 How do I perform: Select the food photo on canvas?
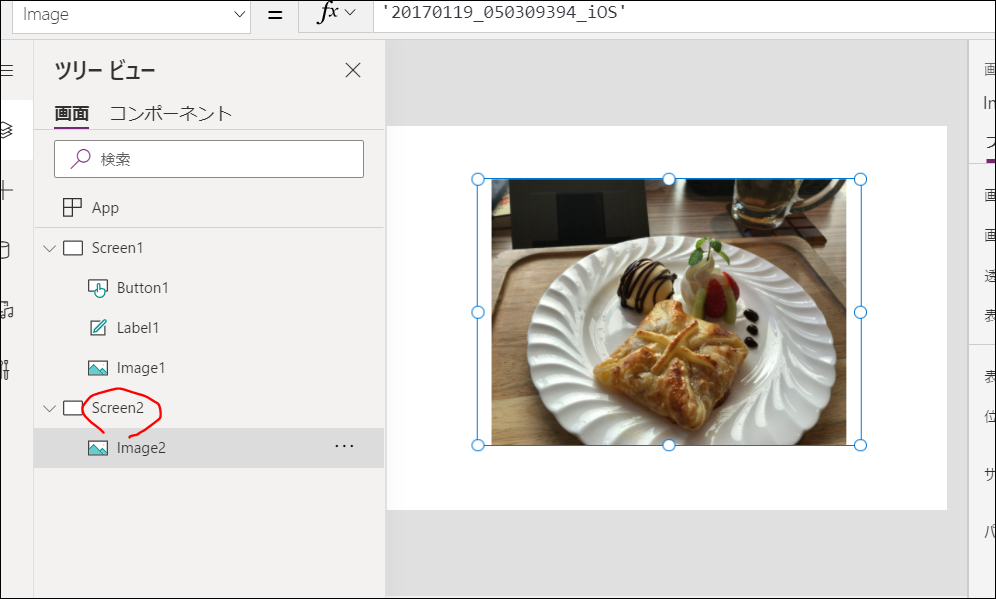pos(669,312)
